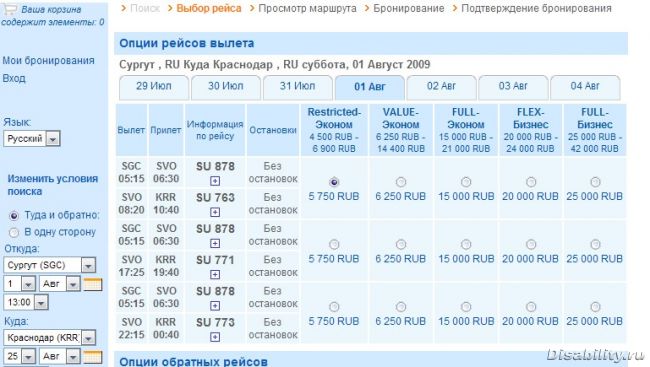Select Restricted-Эконом fare for SU 763 itinerary
650x367 pixels.
click(334, 182)
